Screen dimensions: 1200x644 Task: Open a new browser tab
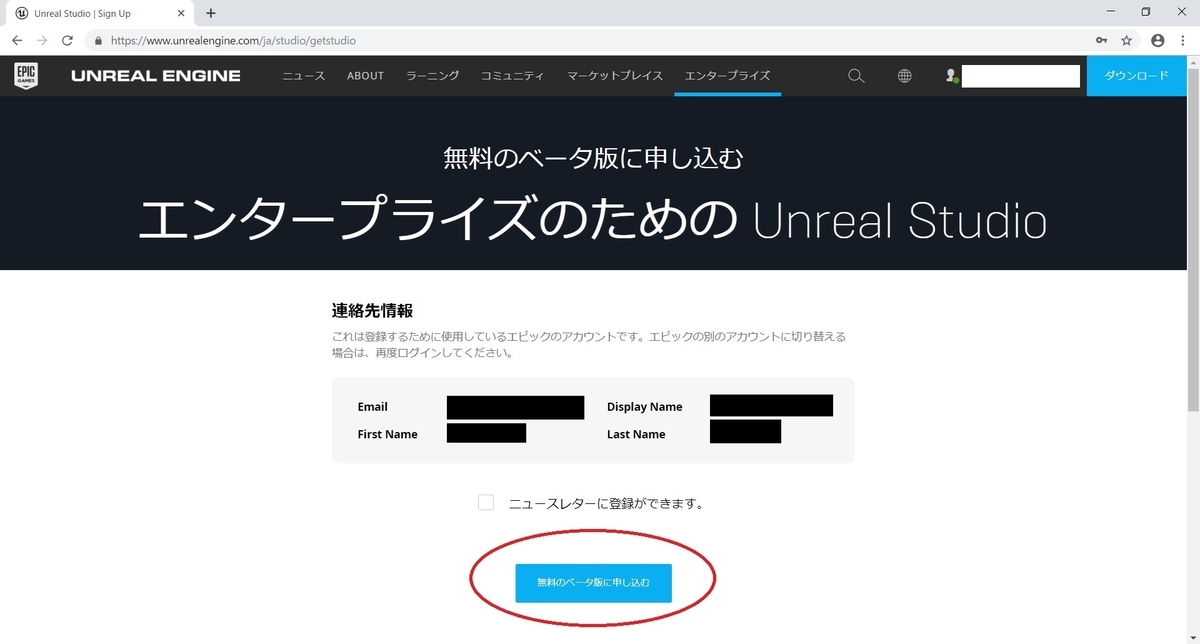[x=211, y=14]
